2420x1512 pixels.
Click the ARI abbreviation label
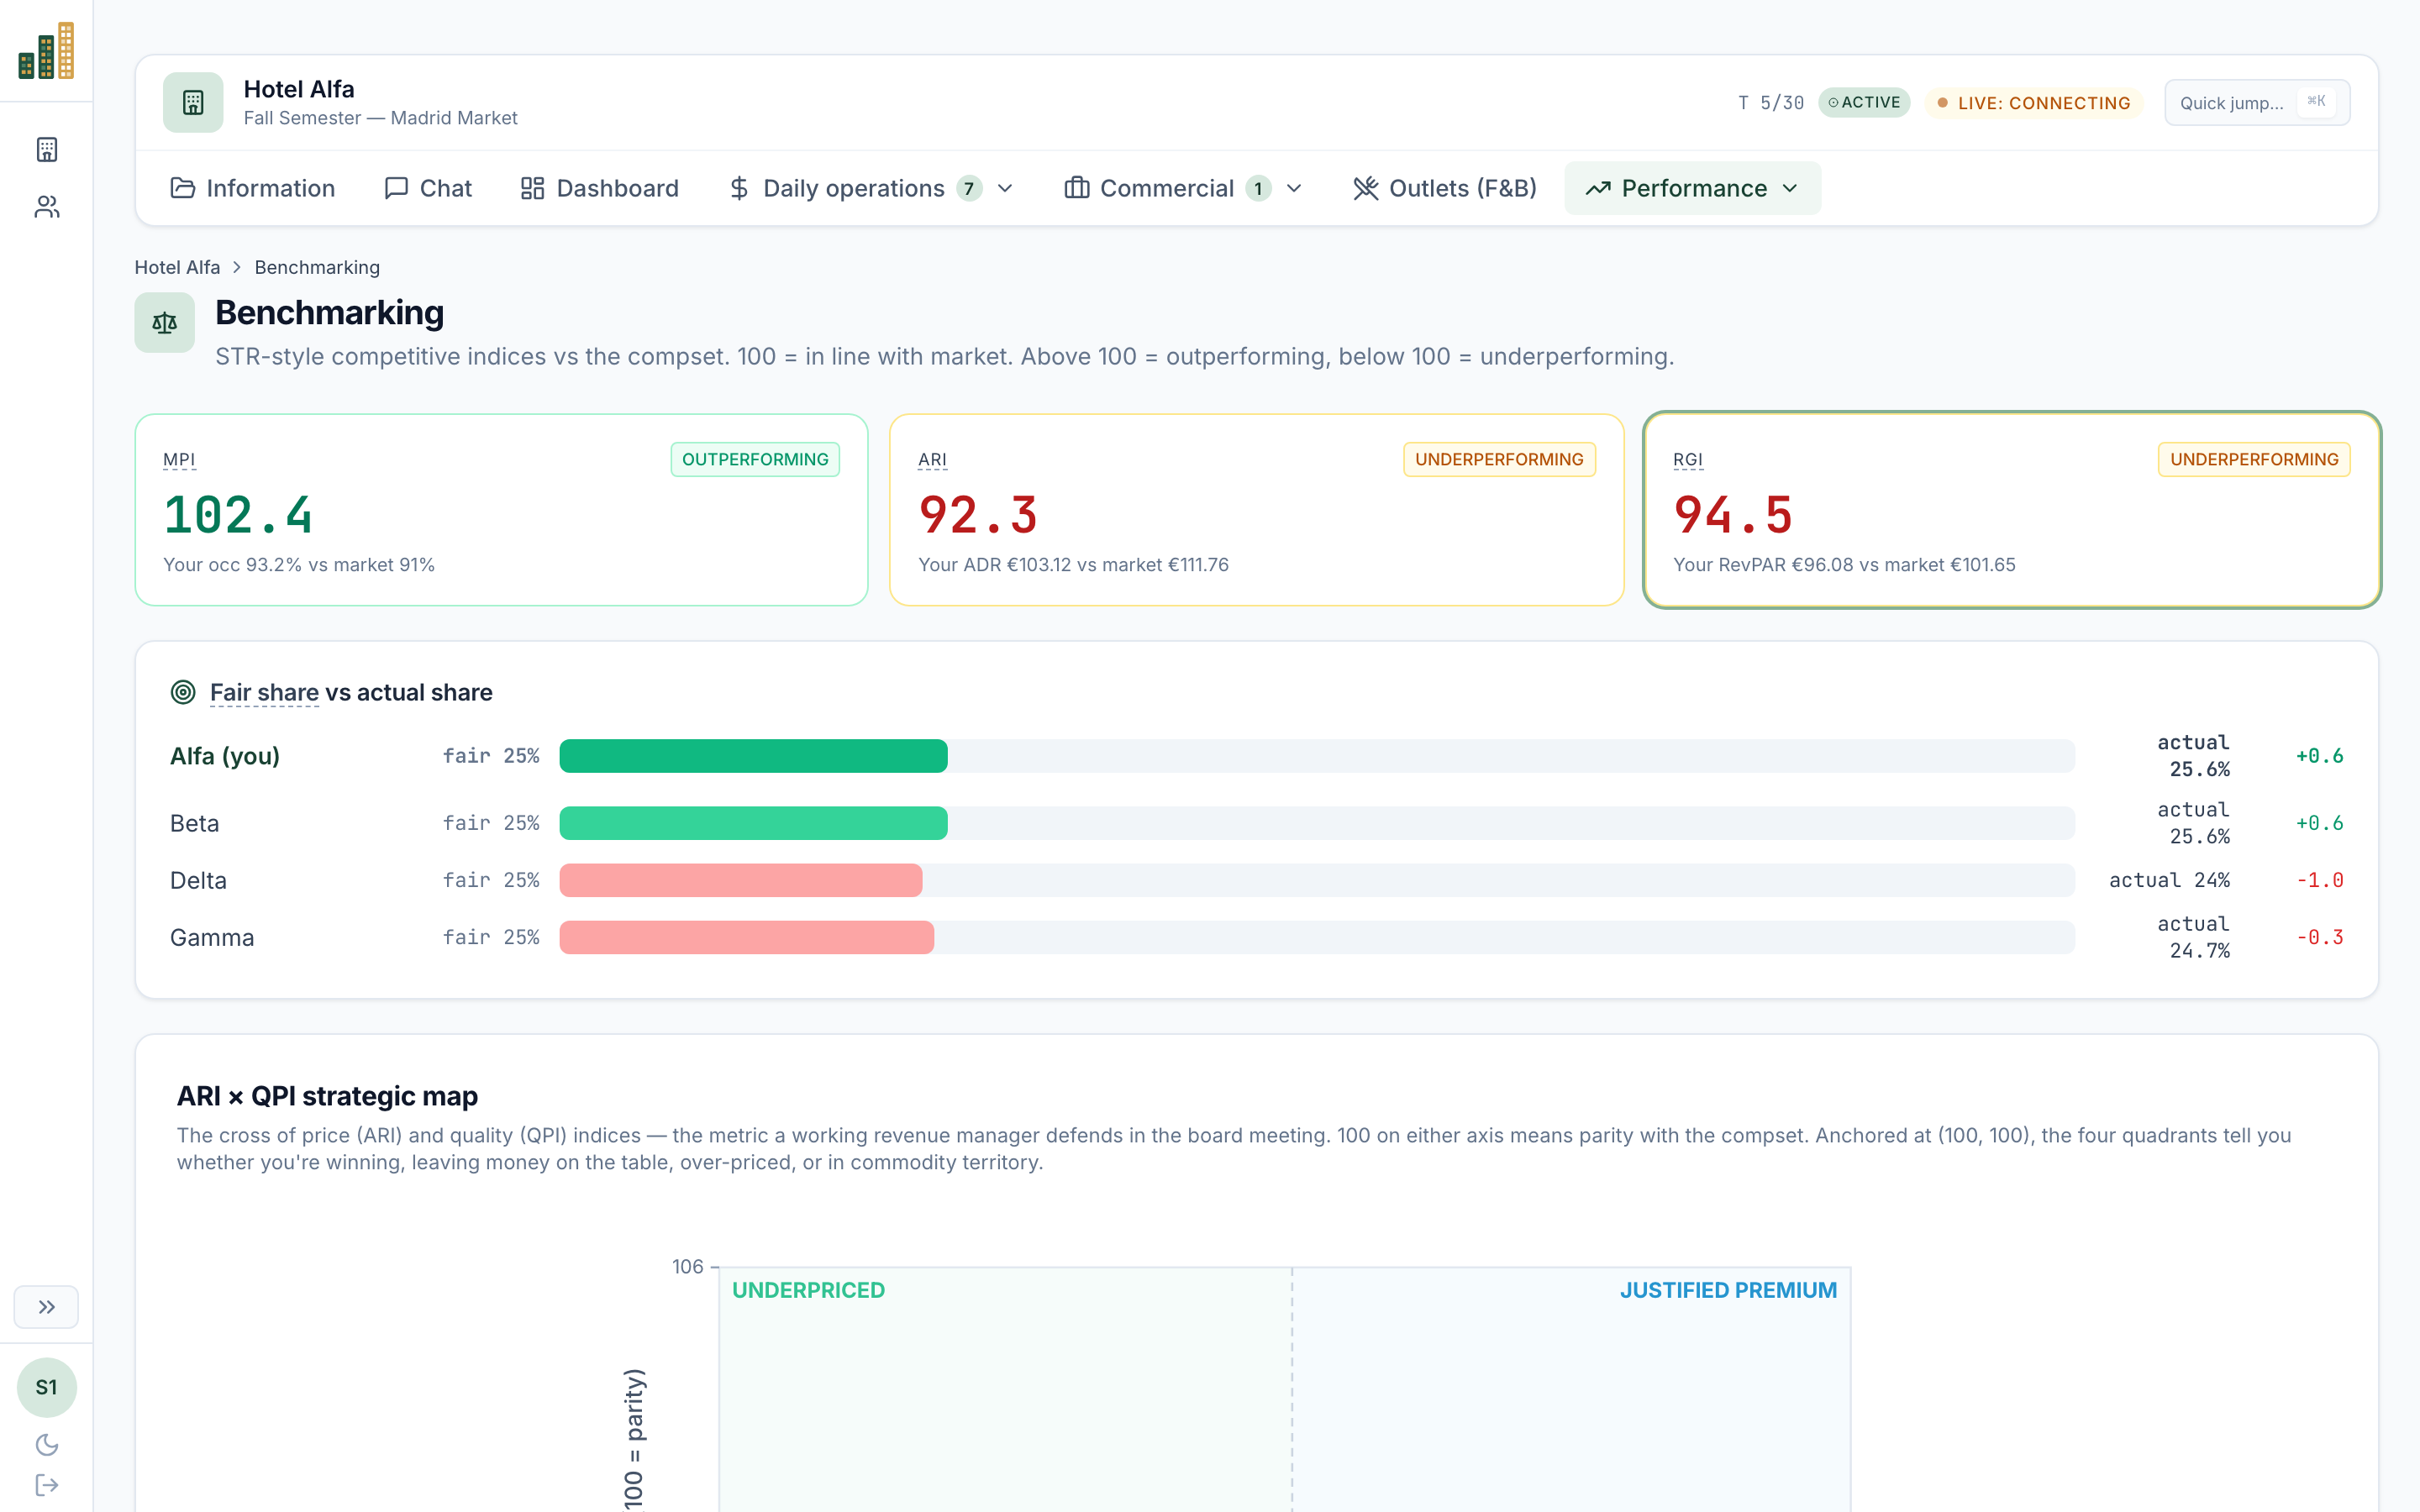point(932,460)
